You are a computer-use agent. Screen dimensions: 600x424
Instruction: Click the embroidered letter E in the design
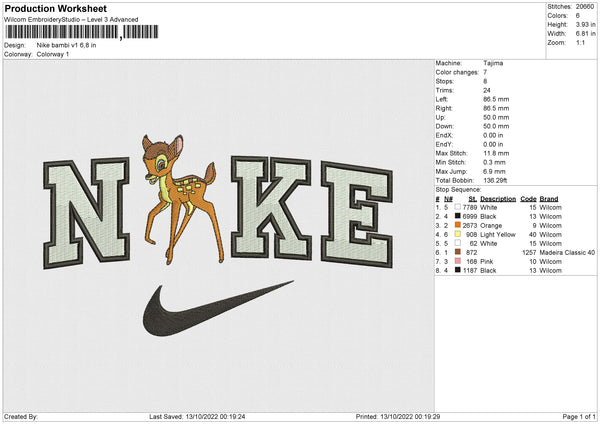pos(357,215)
